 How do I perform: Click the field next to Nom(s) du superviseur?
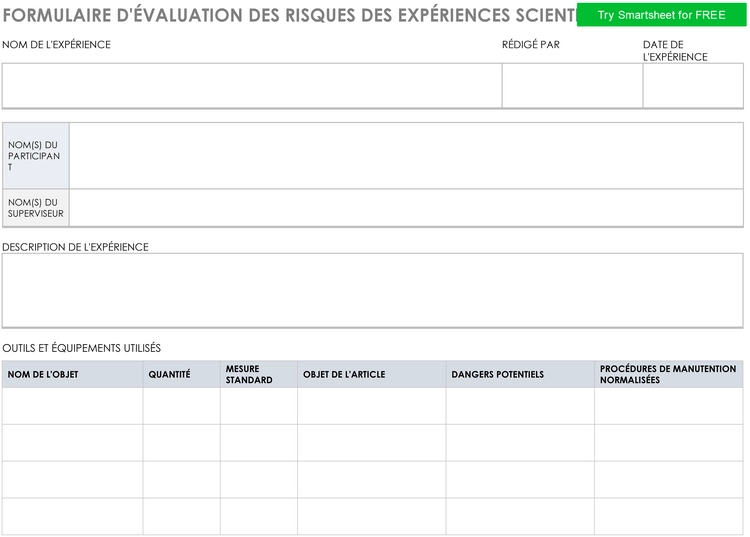[x=406, y=208]
